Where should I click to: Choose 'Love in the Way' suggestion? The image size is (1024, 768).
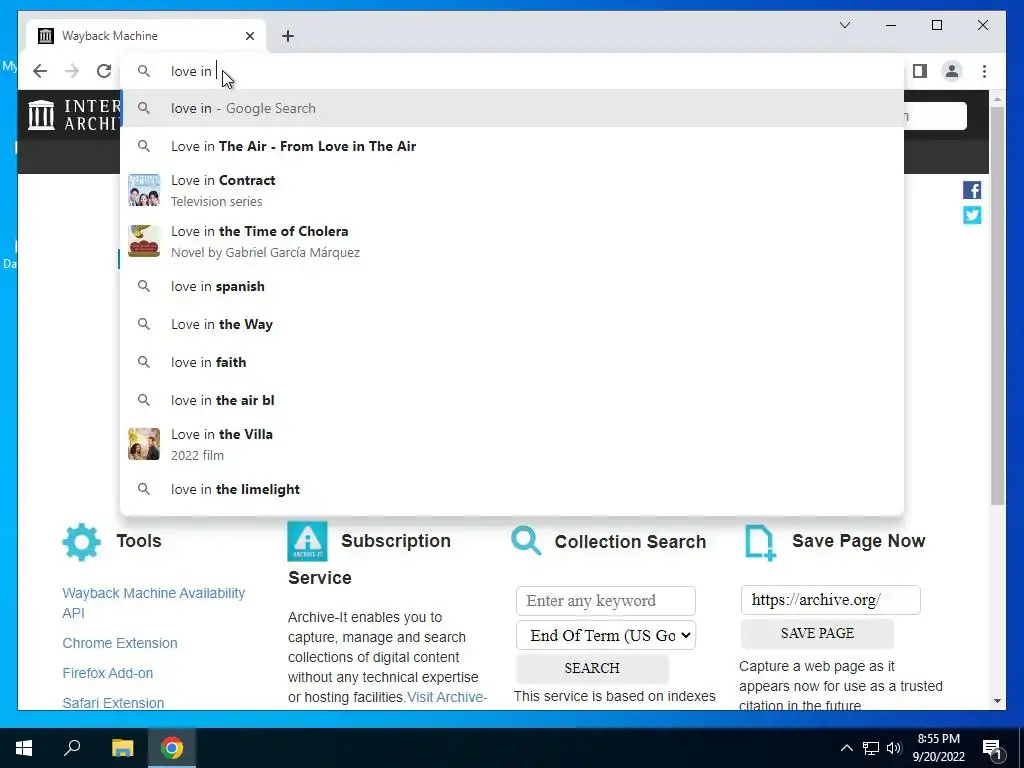tap(512, 324)
